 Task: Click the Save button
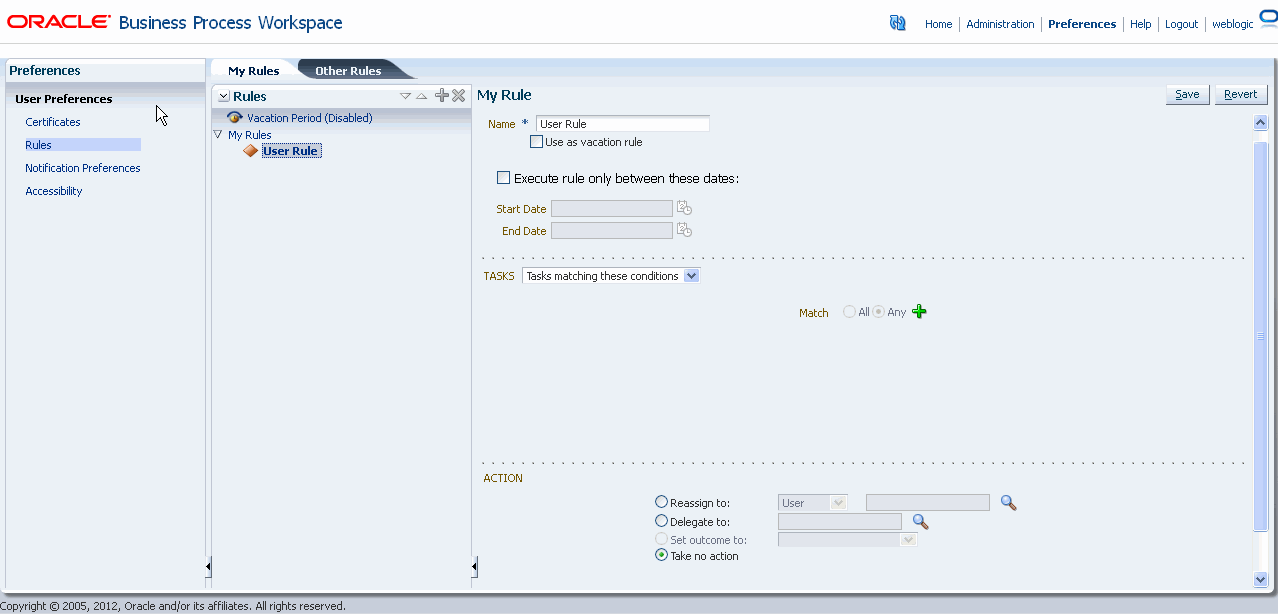[1187, 94]
